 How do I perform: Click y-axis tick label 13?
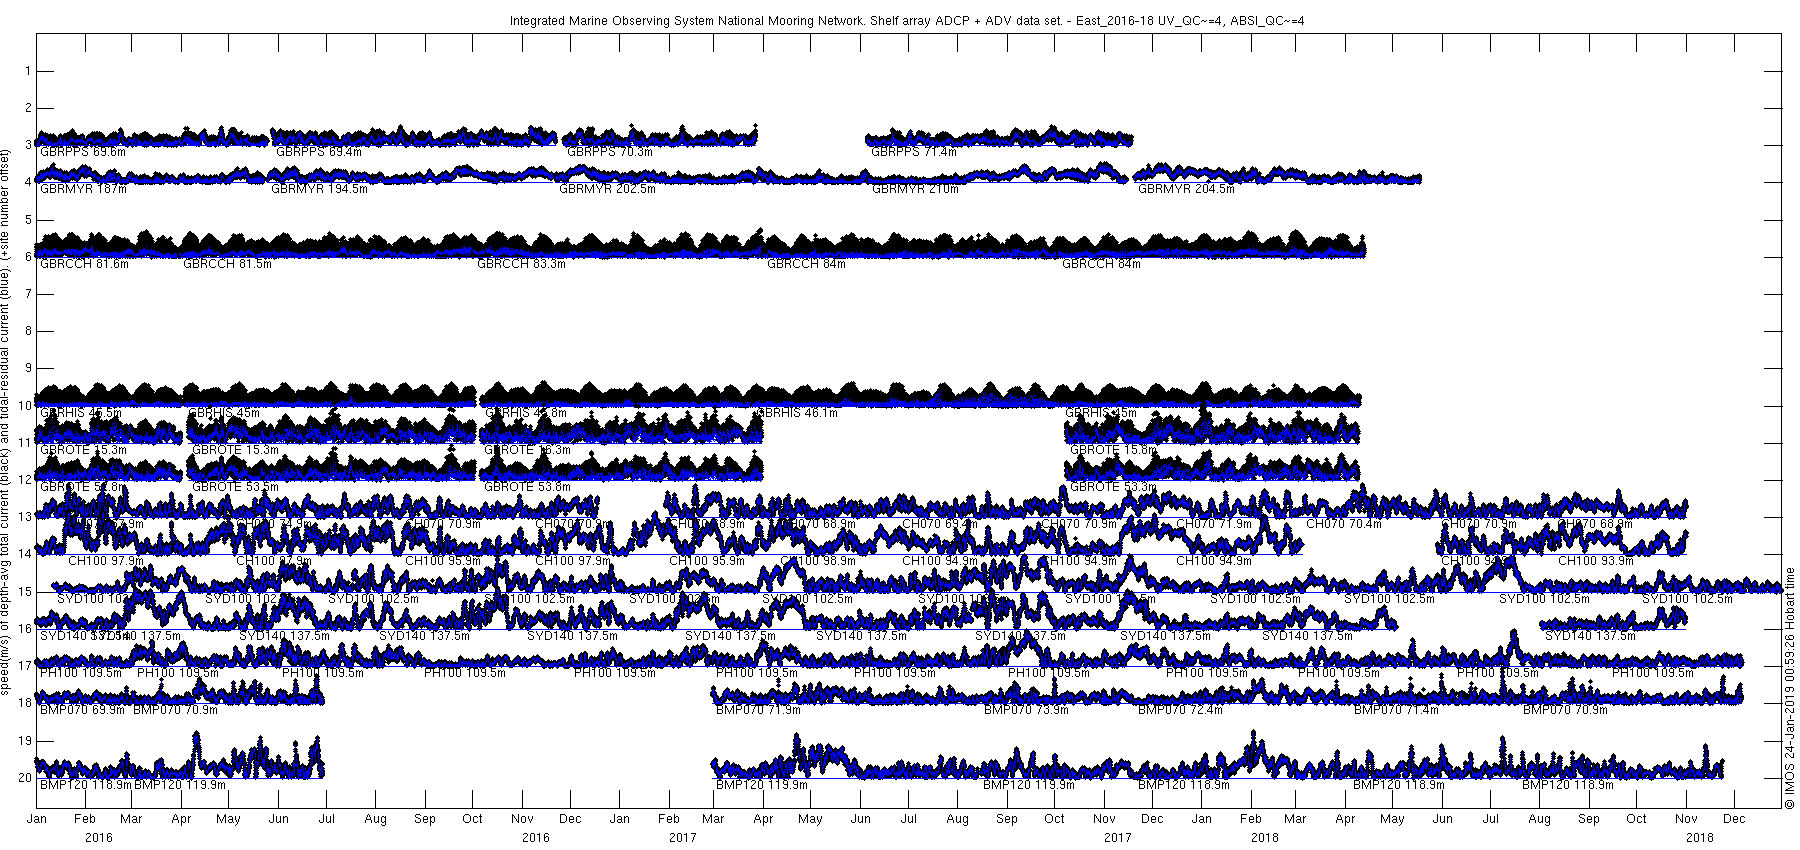tap(24, 517)
